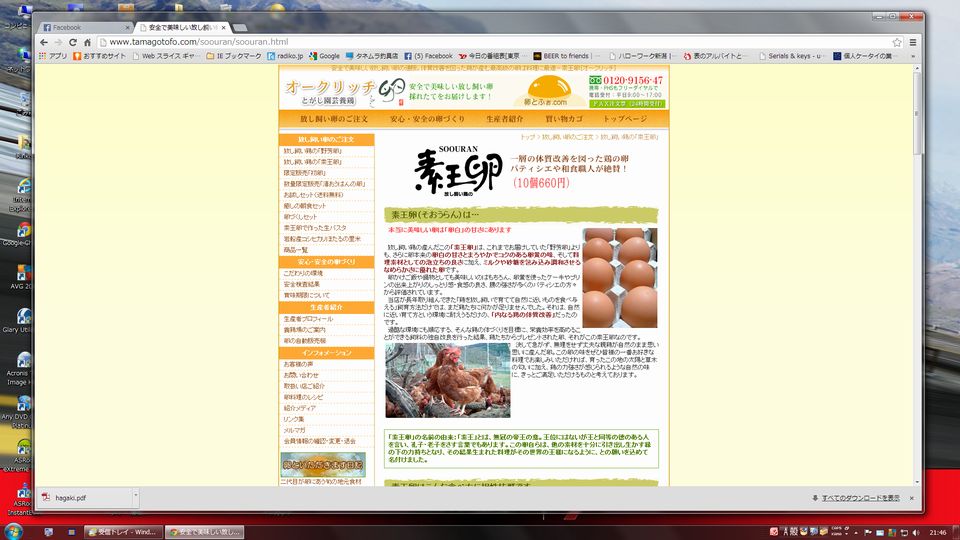Click the browser forward arrow
The height and width of the screenshot is (540, 960).
click(x=58, y=42)
